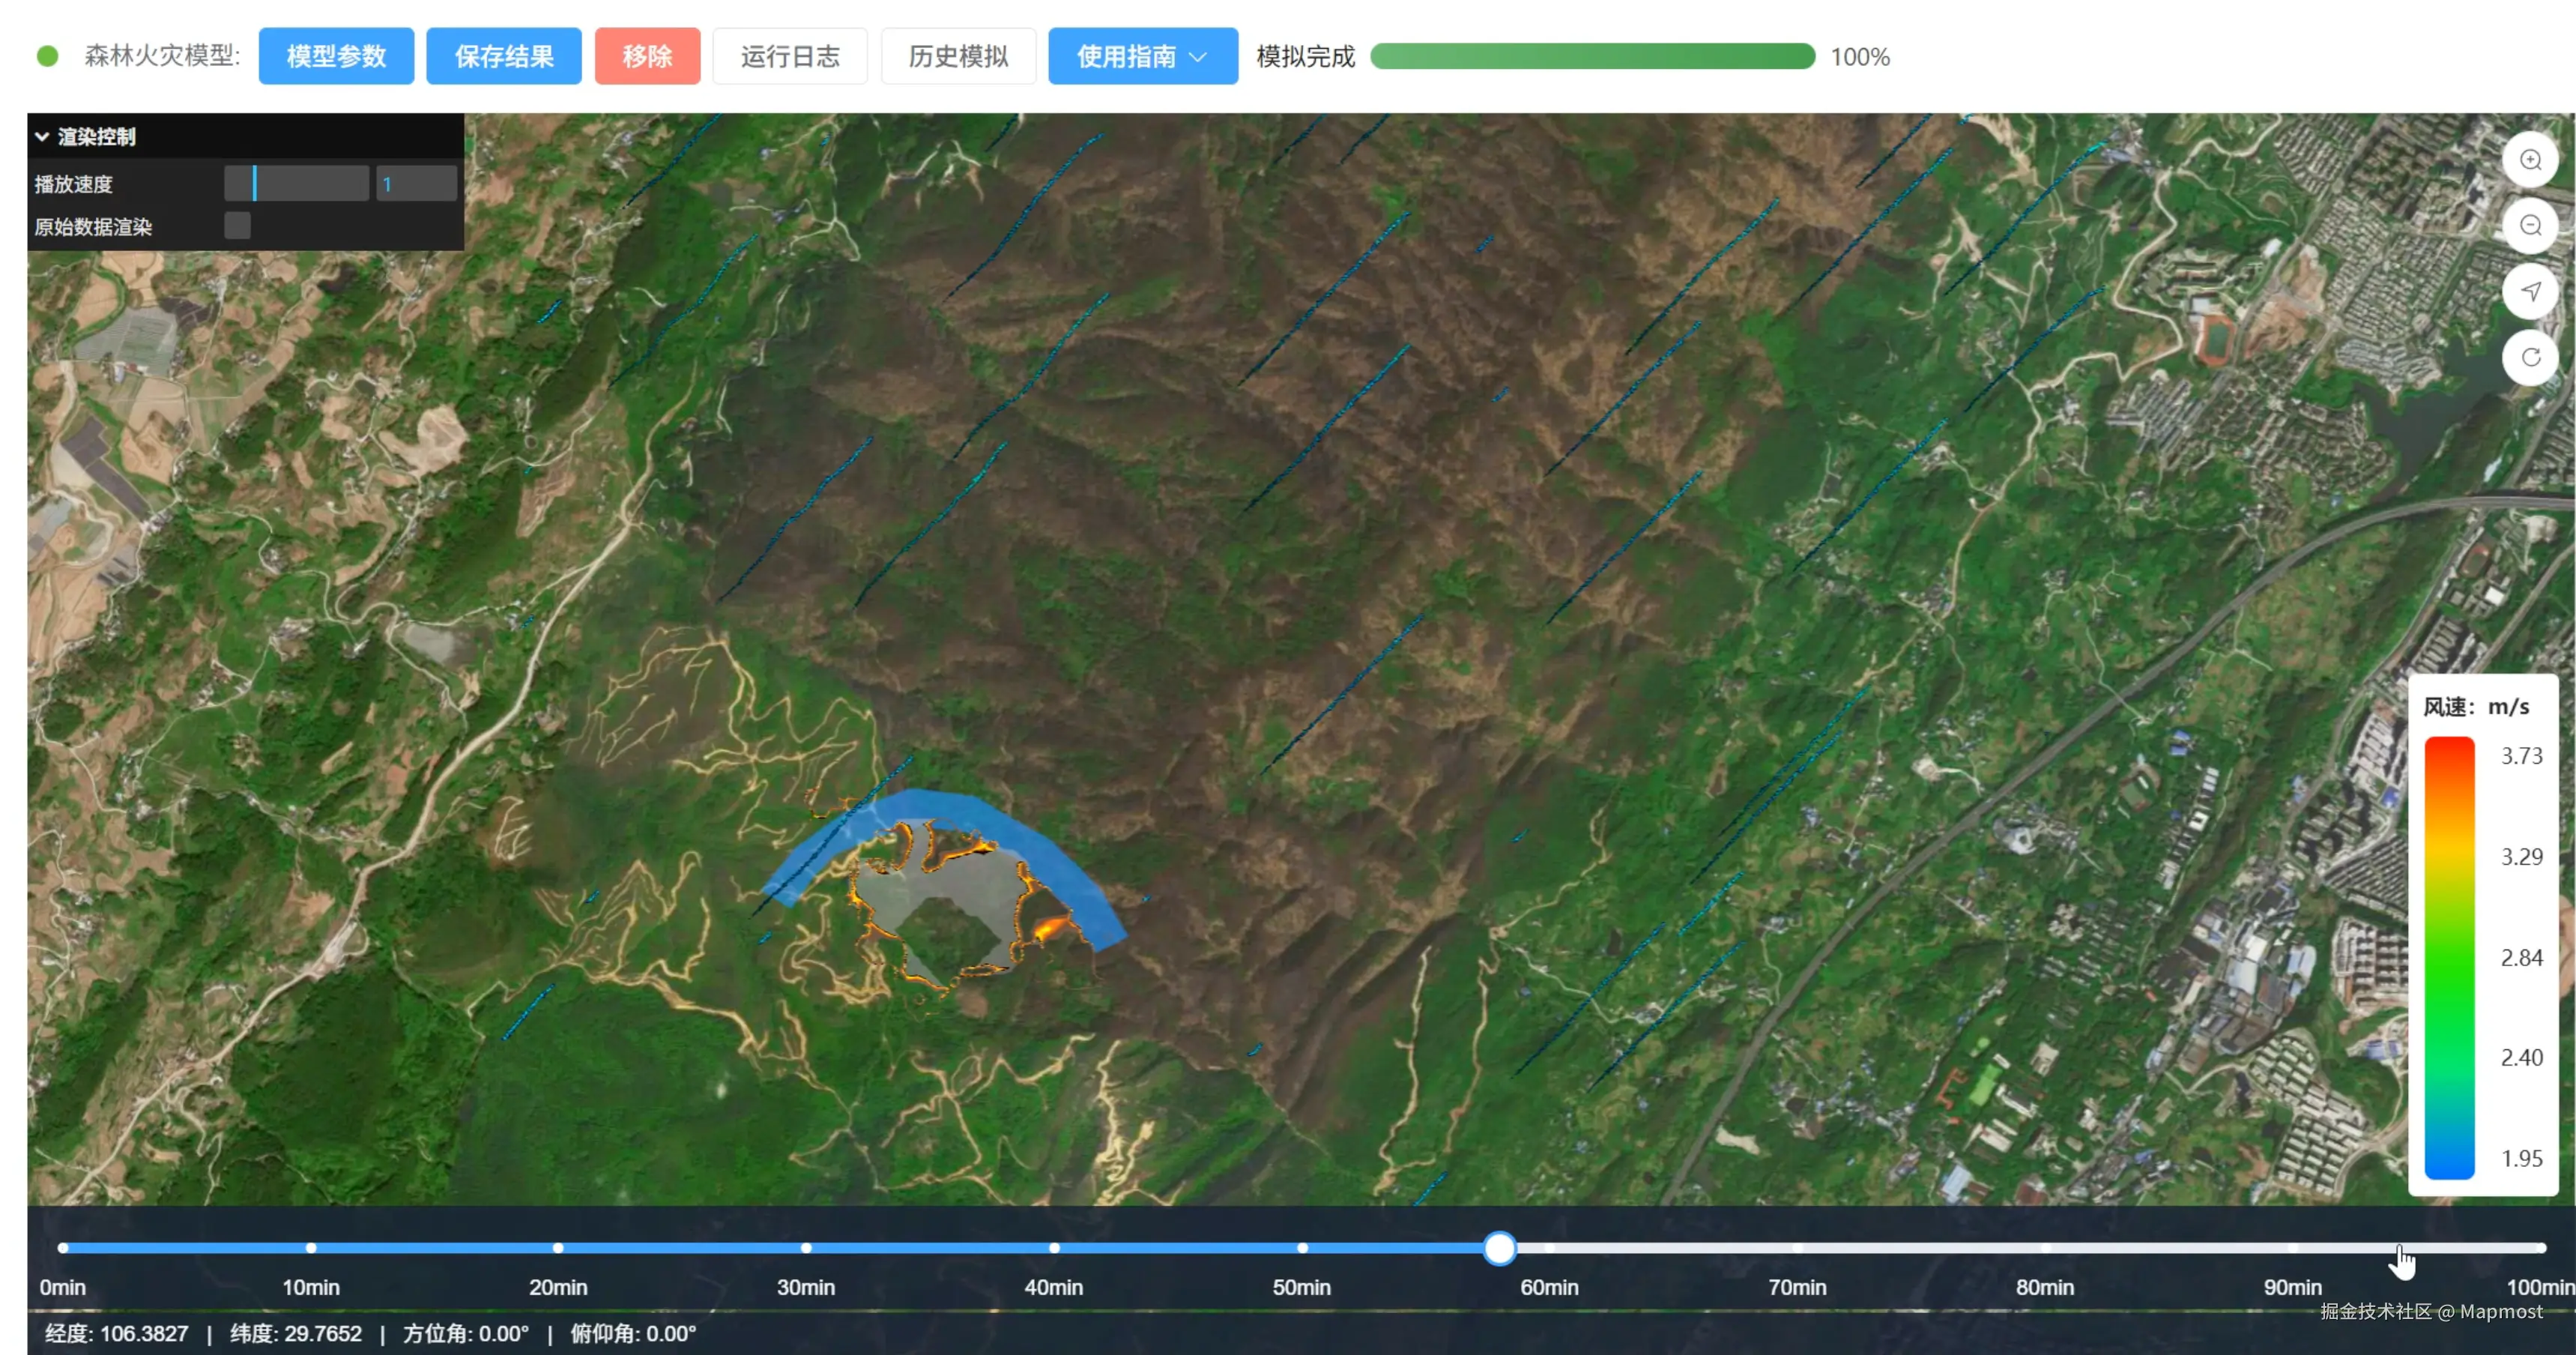2576x1355 pixels.
Task: Adjust the 播放速度 slider
Action: click(x=296, y=183)
